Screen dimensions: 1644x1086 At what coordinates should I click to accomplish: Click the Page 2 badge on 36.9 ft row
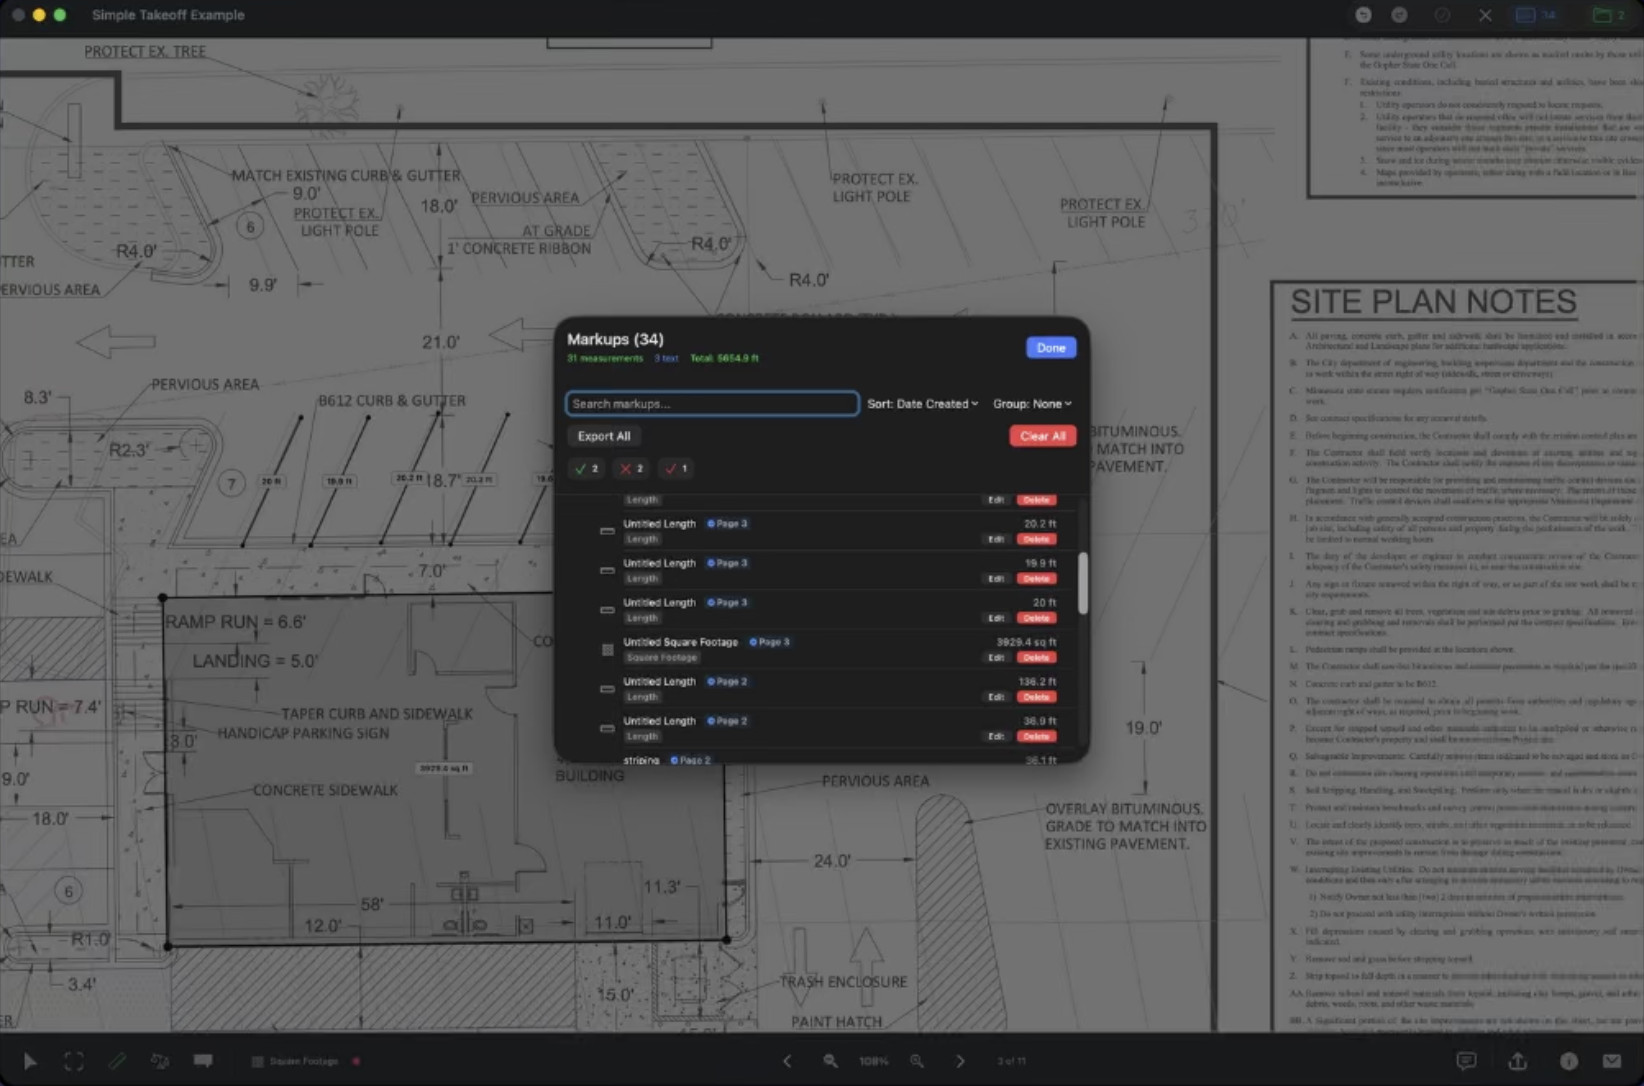[728, 721]
